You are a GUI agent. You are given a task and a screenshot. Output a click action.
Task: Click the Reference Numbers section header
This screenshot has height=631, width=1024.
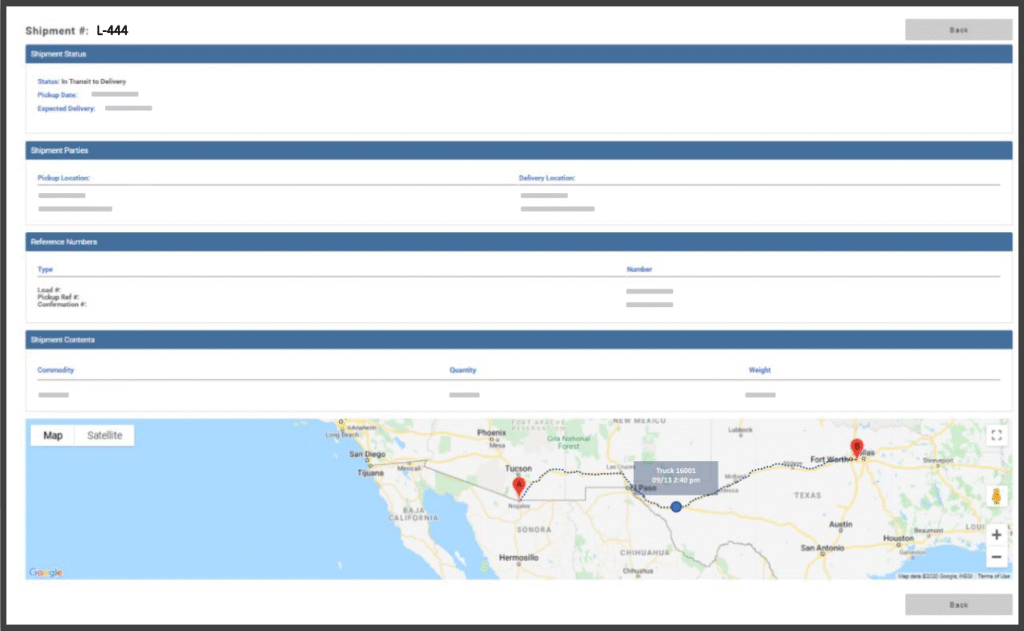pyautogui.click(x=518, y=242)
